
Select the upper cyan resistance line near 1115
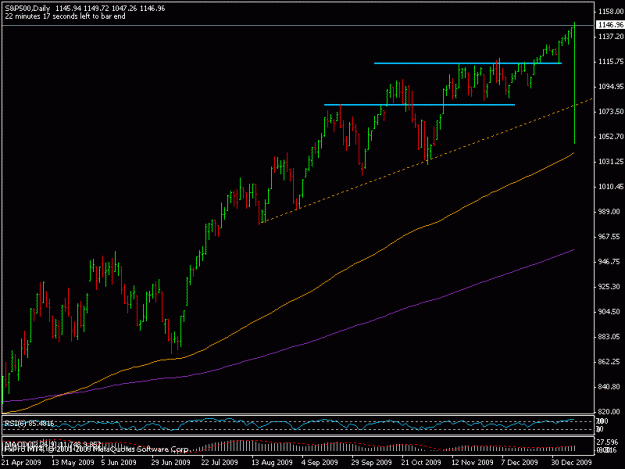click(468, 63)
